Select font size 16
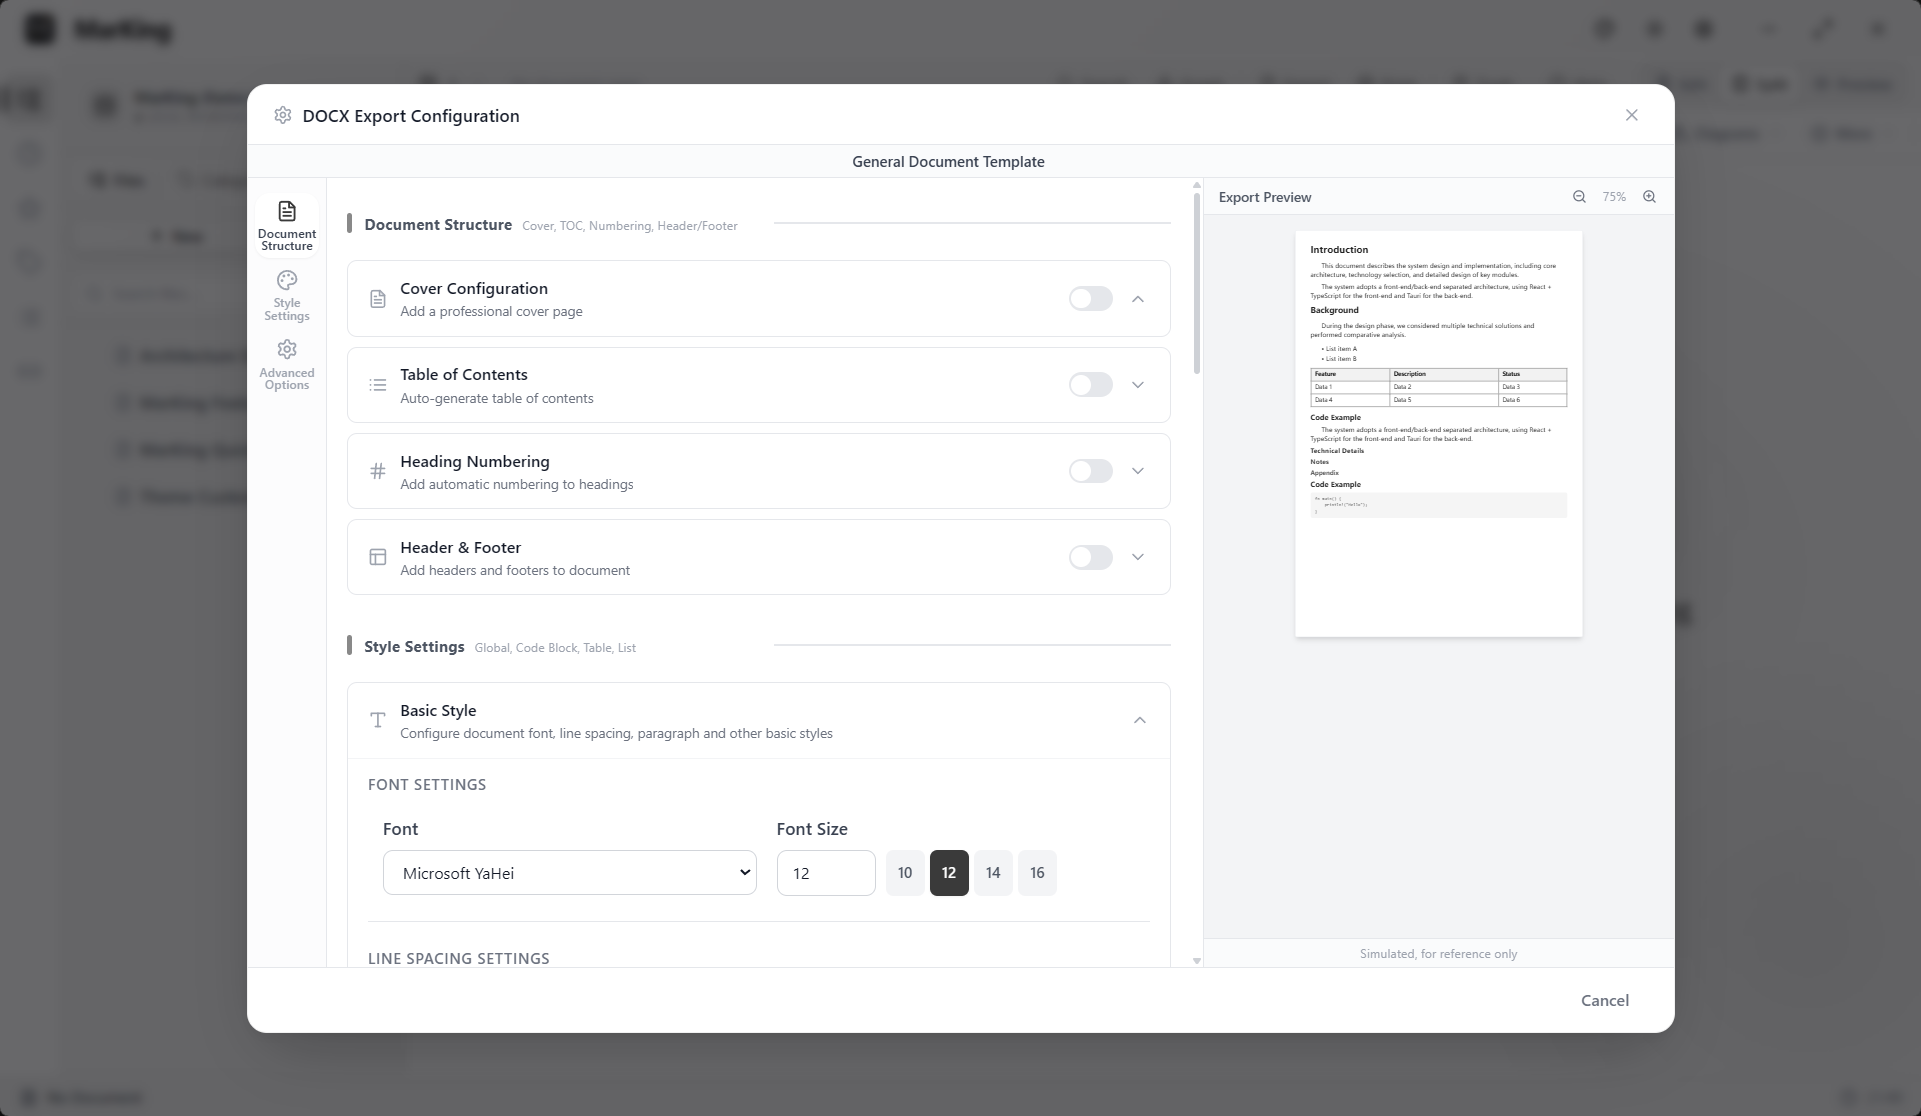1921x1116 pixels. click(x=1037, y=872)
